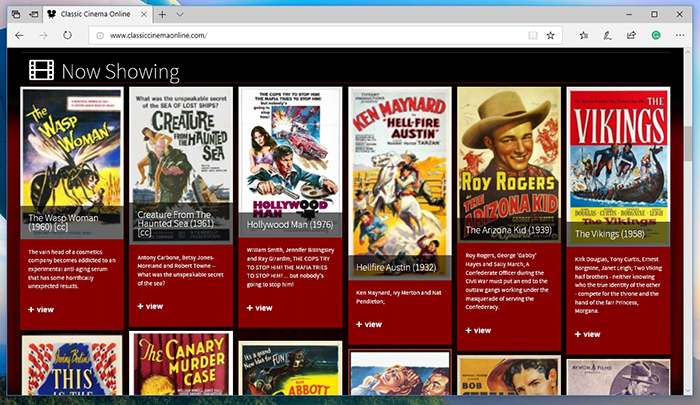
Task: Click Creature From The Haunted Sea (1961) caption
Action: [x=175, y=223]
